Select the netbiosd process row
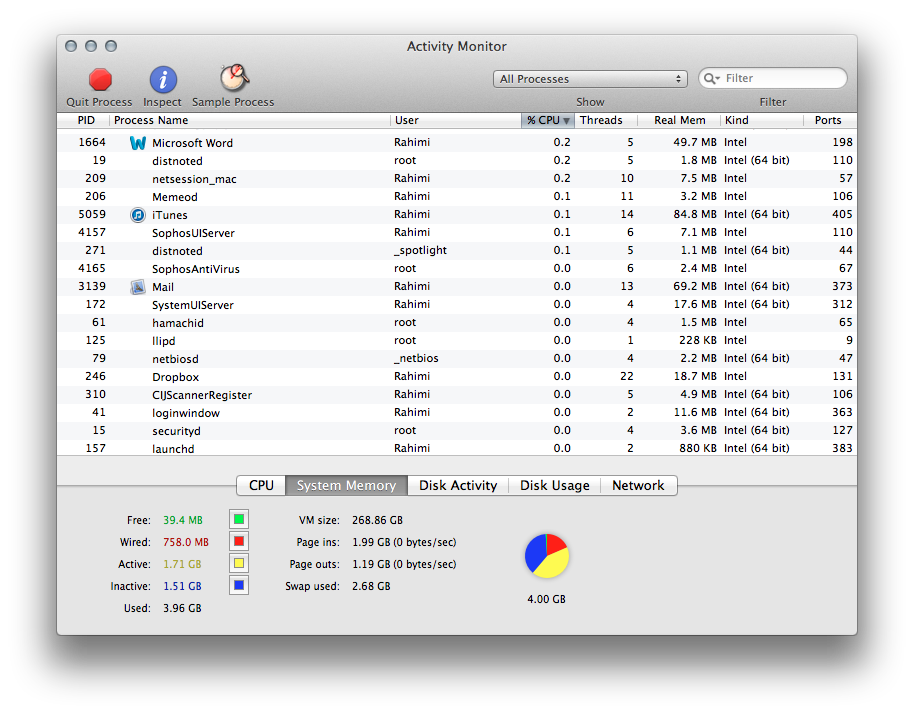Image resolution: width=914 pixels, height=714 pixels. (x=457, y=359)
